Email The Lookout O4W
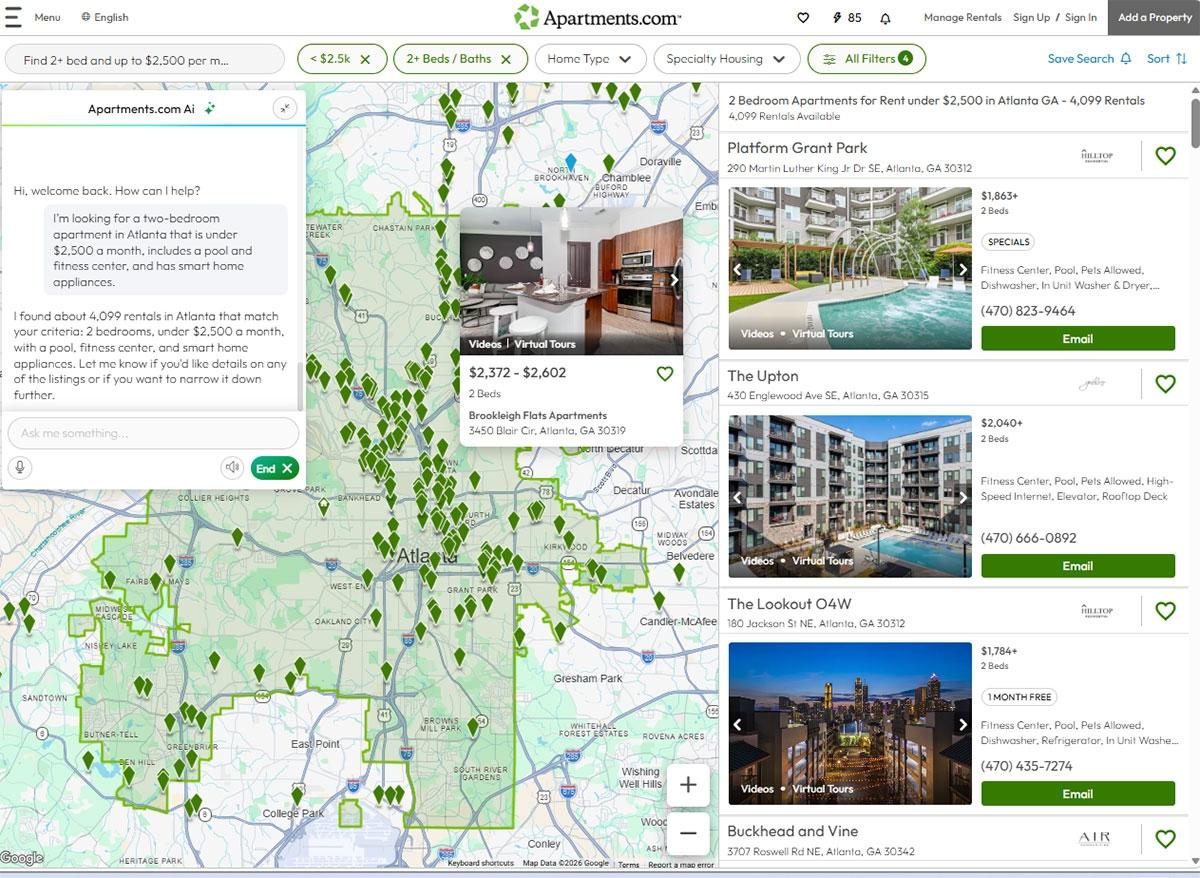This screenshot has height=878, width=1200. pyautogui.click(x=1078, y=793)
